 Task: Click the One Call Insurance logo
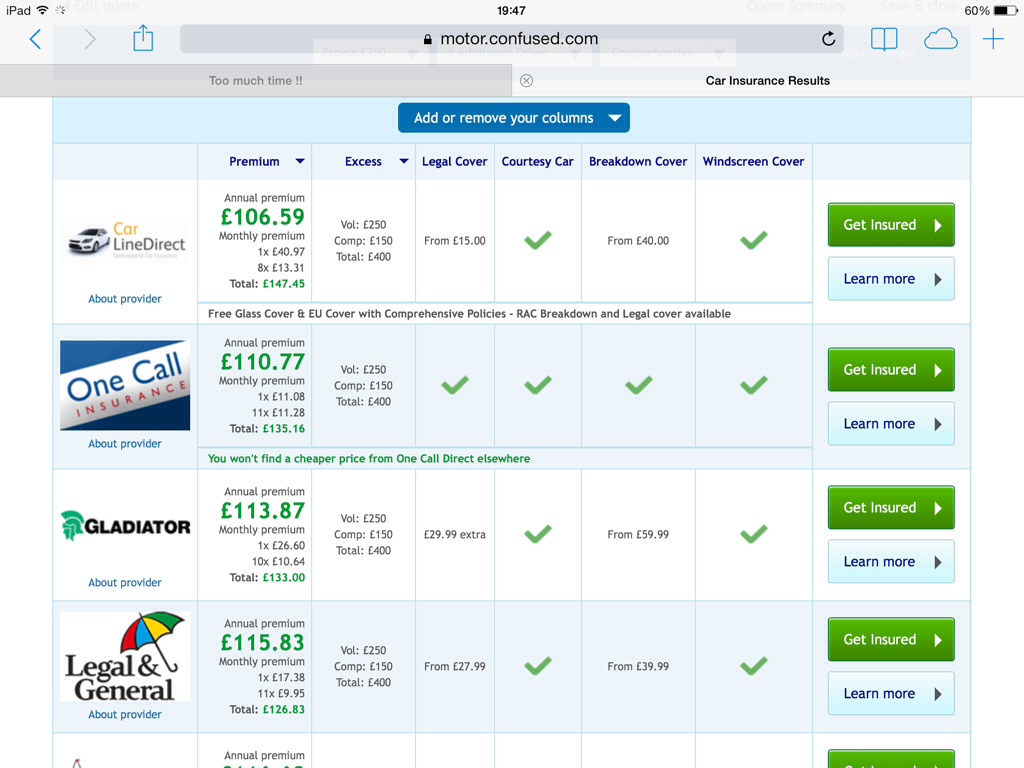point(125,385)
